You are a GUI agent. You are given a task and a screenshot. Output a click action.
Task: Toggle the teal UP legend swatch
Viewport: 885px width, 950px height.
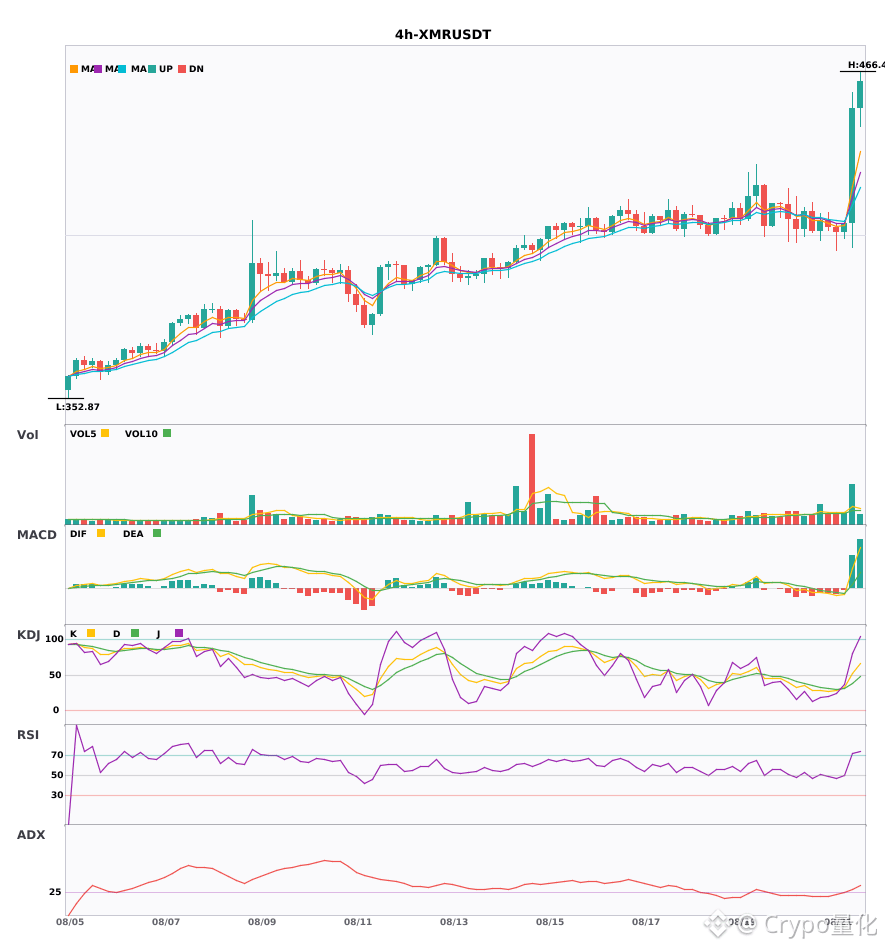[152, 69]
